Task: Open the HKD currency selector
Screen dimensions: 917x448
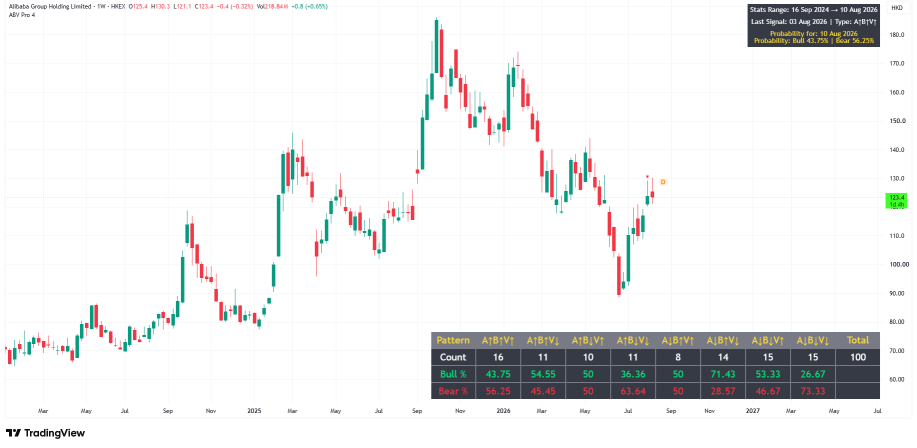Action: coord(896,8)
